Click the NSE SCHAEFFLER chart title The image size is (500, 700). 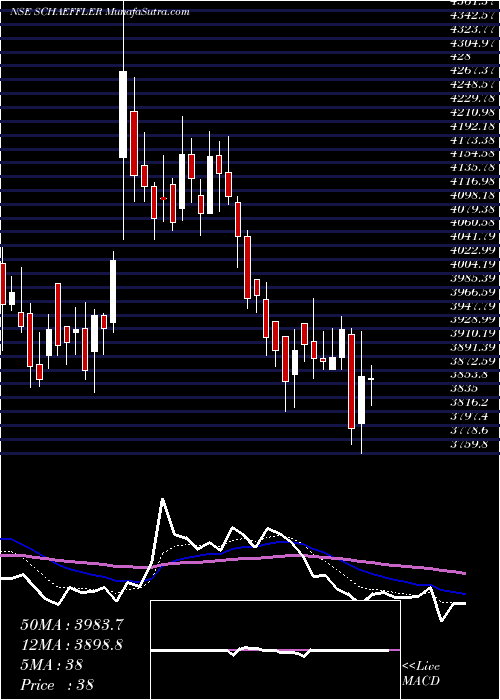100,12
